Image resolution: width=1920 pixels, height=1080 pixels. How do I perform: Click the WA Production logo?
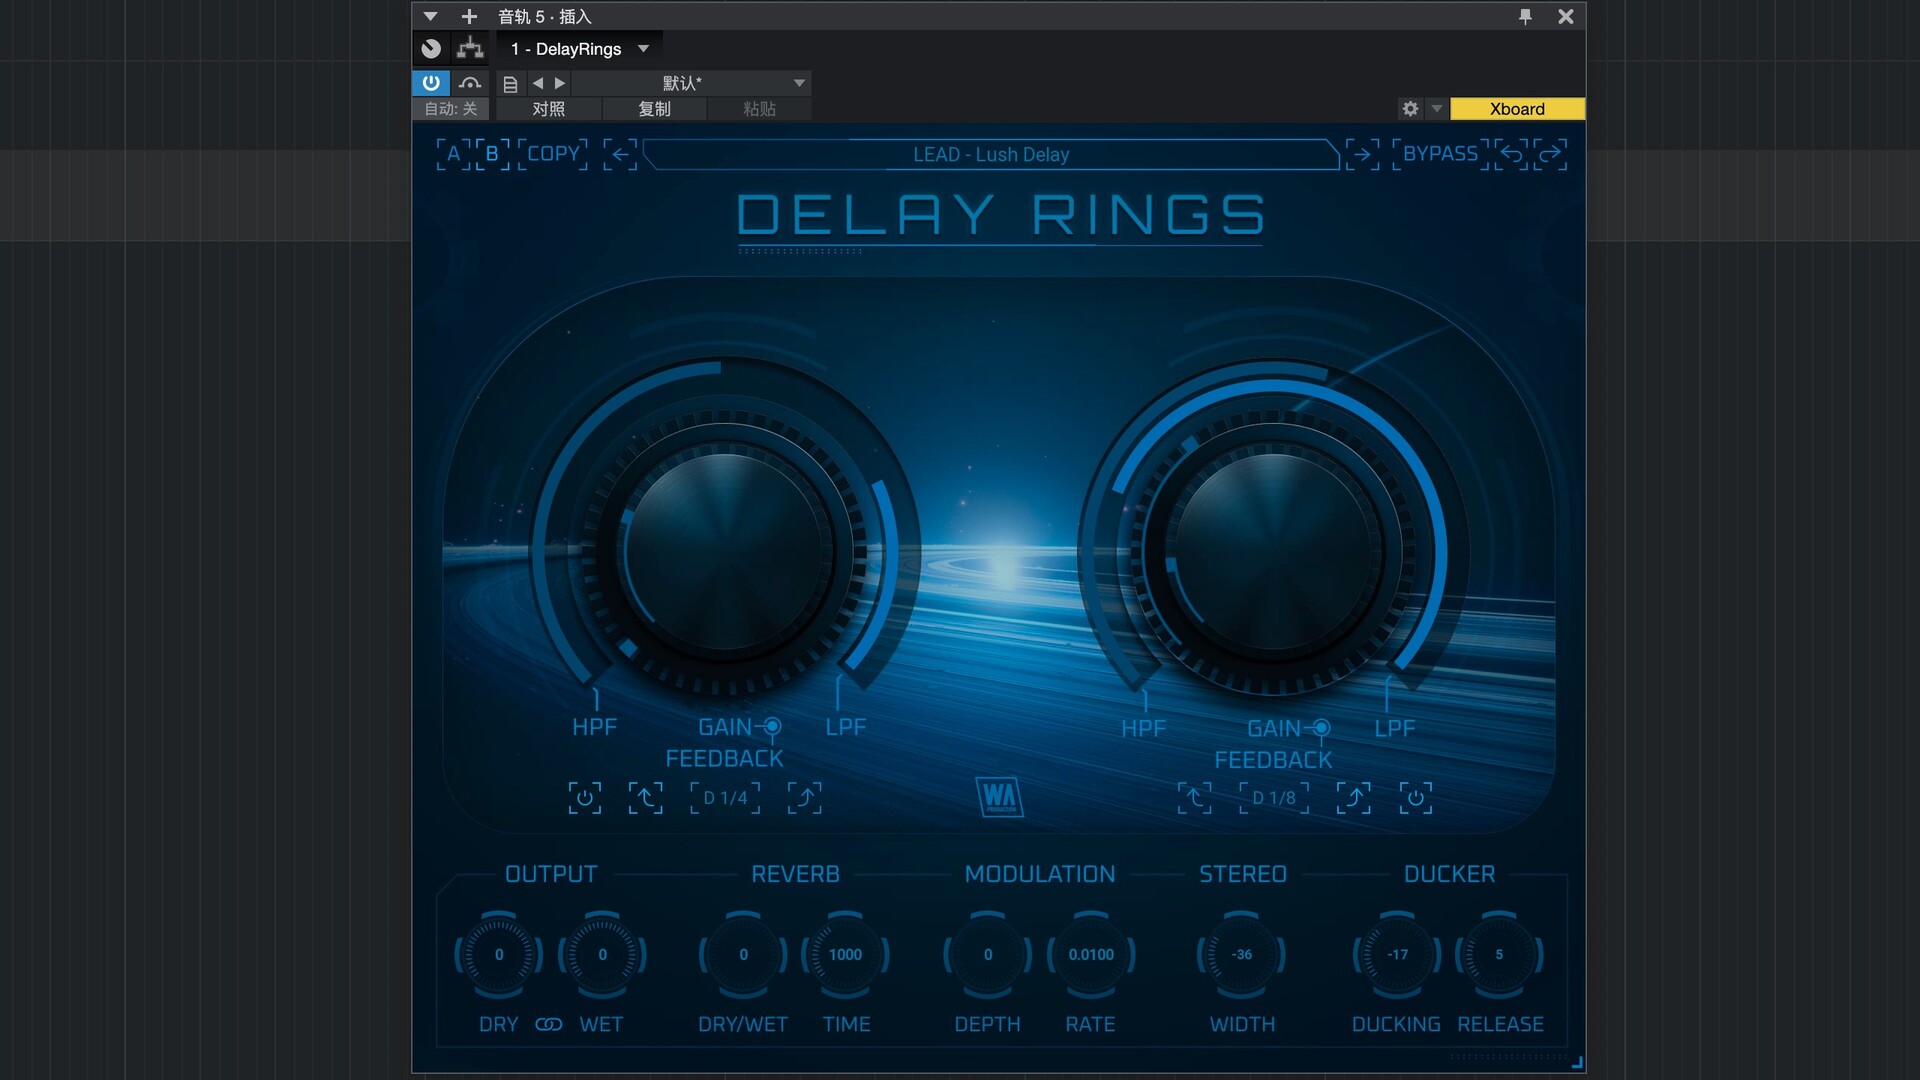(x=999, y=797)
